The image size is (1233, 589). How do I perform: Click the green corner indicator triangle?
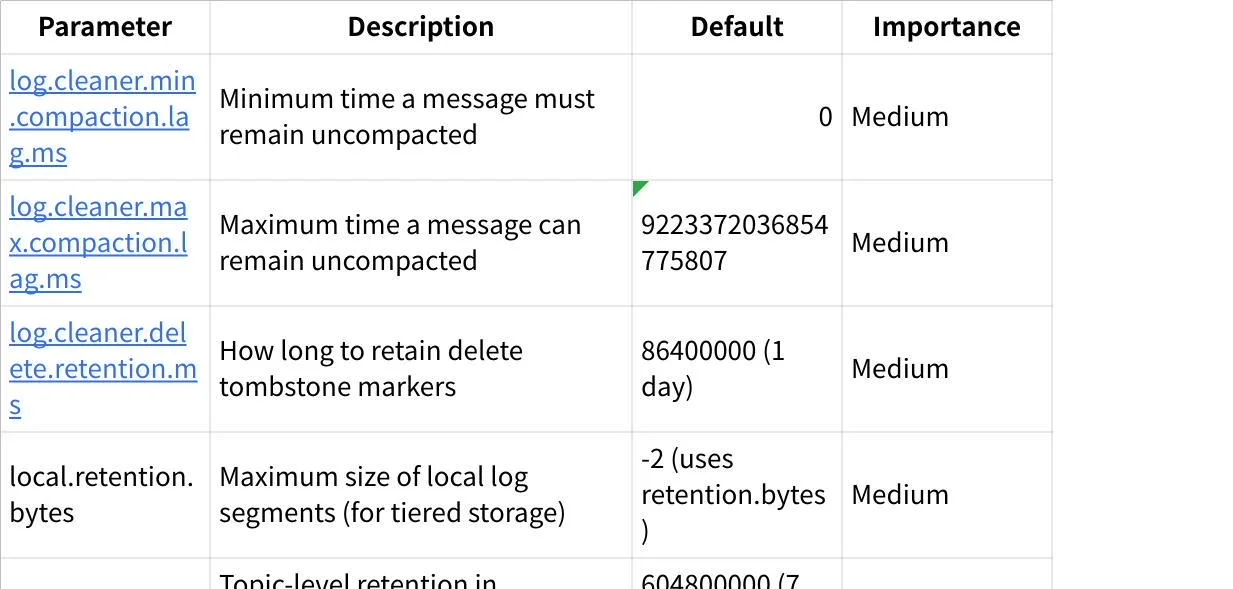(x=639, y=187)
